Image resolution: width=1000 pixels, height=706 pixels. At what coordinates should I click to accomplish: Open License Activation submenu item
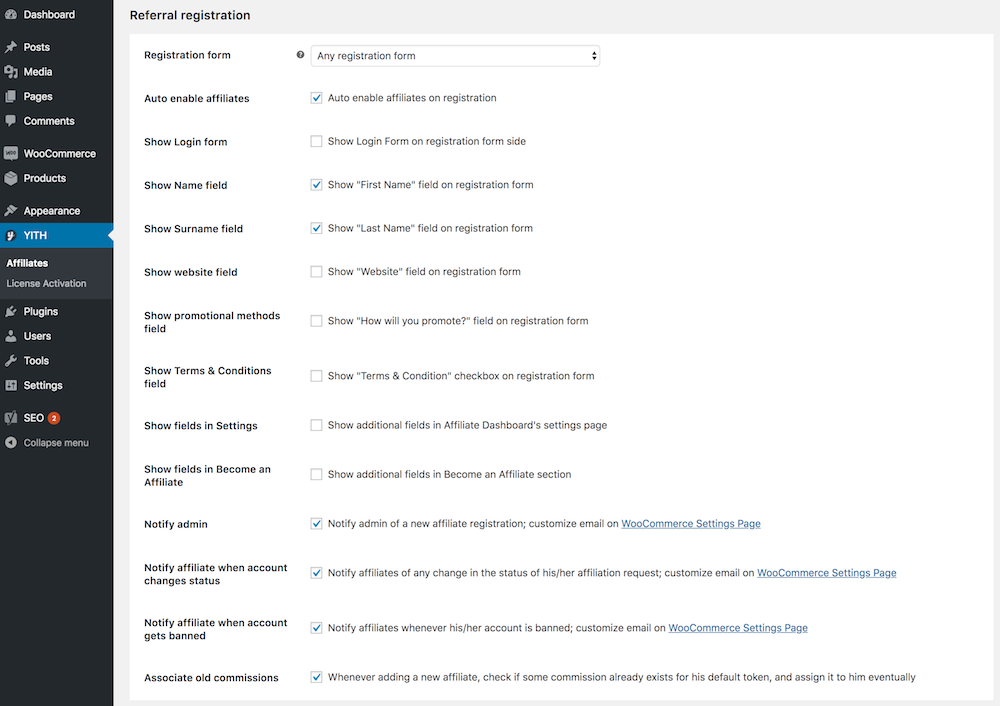[46, 284]
